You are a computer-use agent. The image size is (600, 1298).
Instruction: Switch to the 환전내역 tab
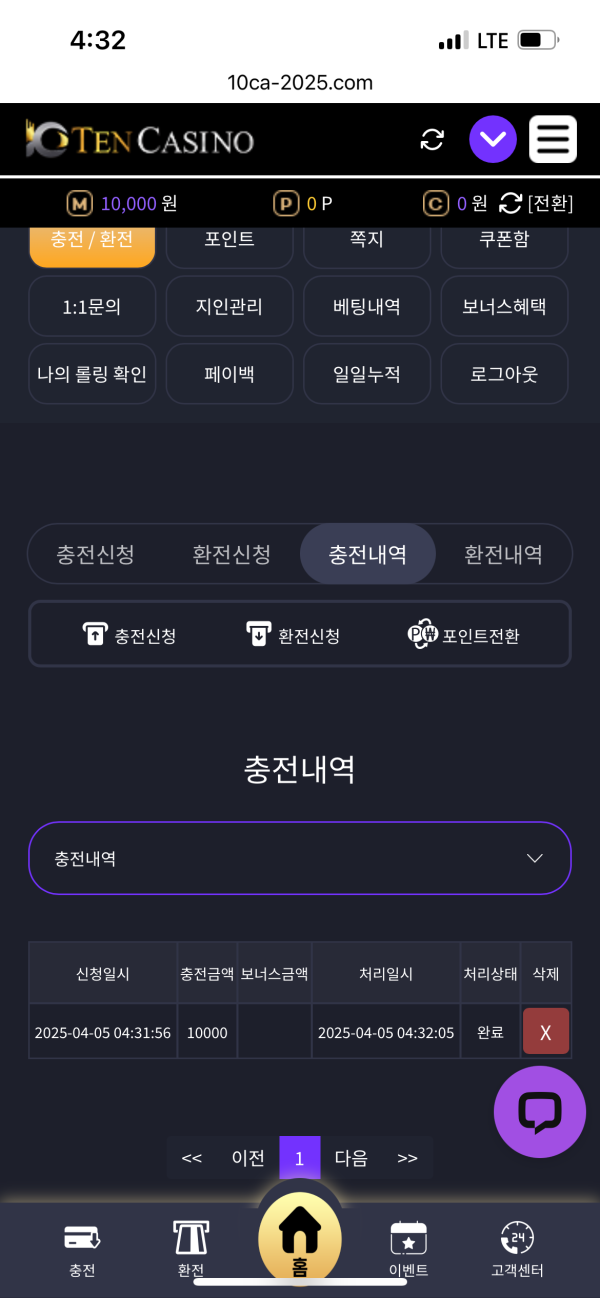coord(503,554)
